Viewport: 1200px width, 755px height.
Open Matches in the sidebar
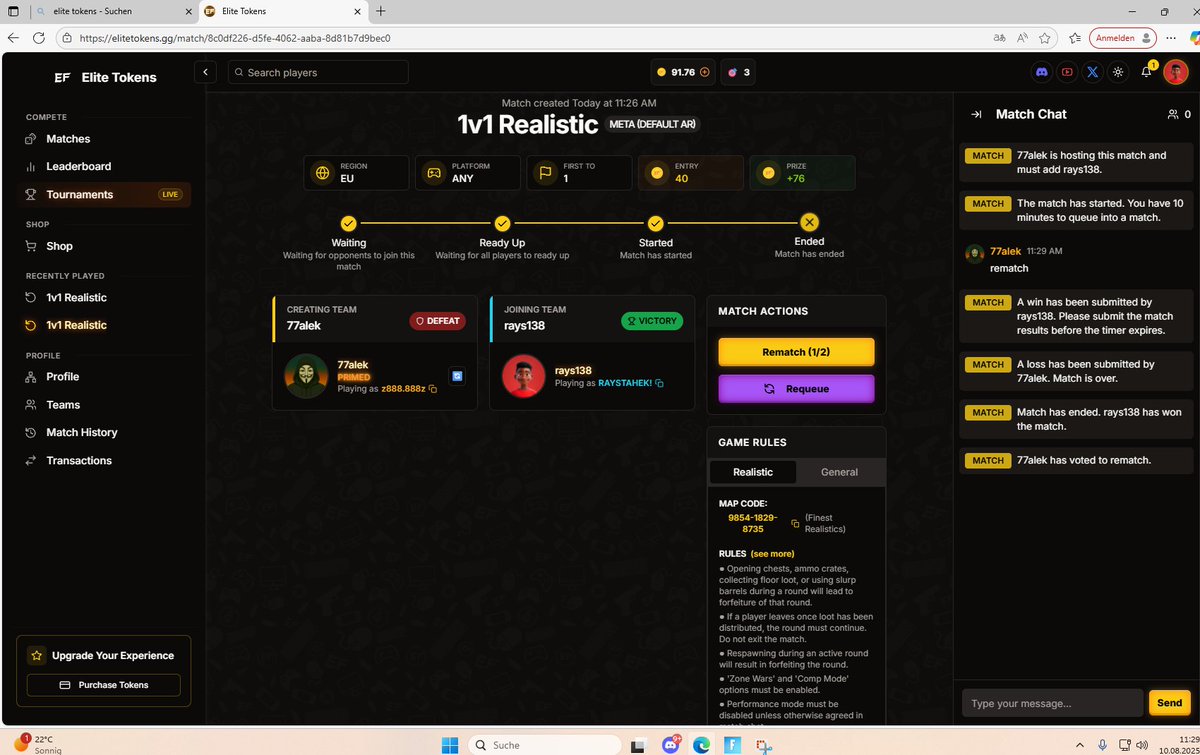tap(68, 139)
